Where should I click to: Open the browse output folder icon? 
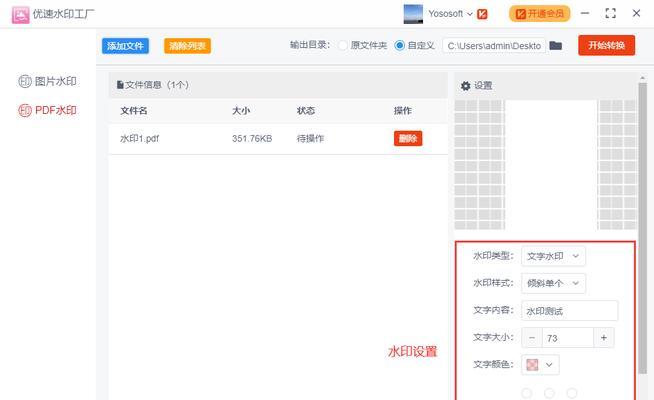click(556, 45)
